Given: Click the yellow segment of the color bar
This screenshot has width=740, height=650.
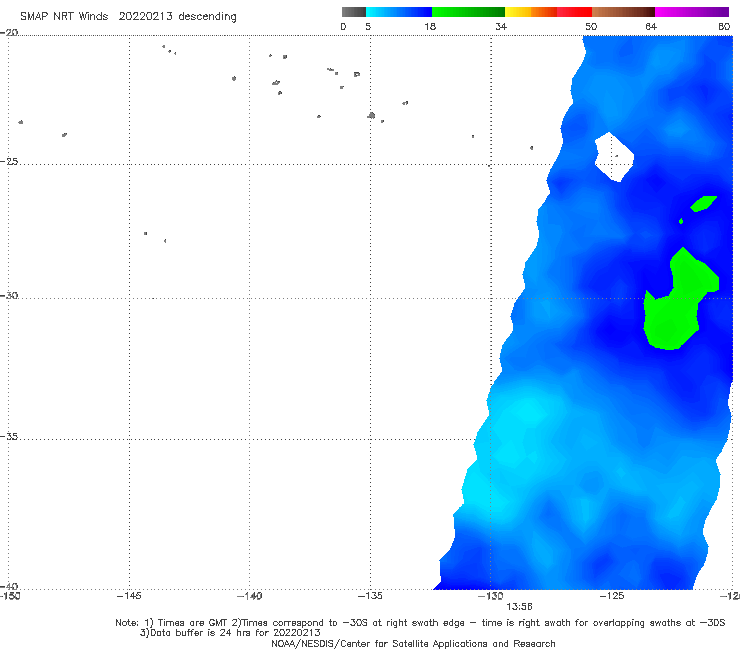Looking at the screenshot, I should 518,12.
